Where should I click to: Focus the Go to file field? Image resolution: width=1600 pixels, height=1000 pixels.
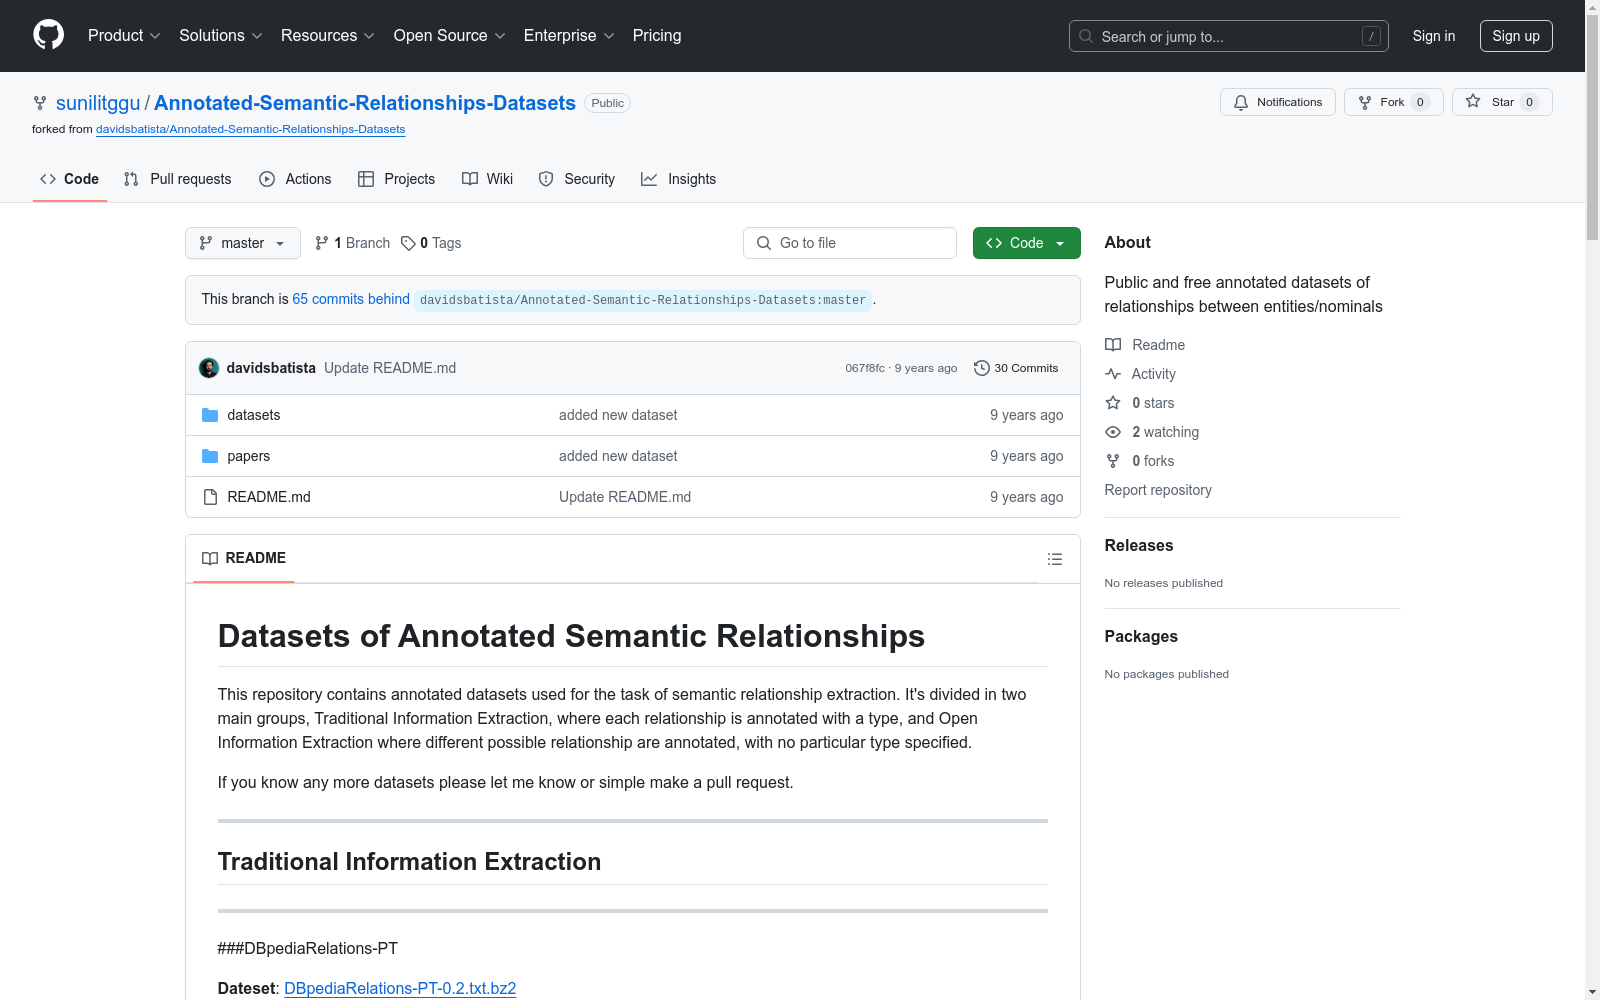click(850, 243)
